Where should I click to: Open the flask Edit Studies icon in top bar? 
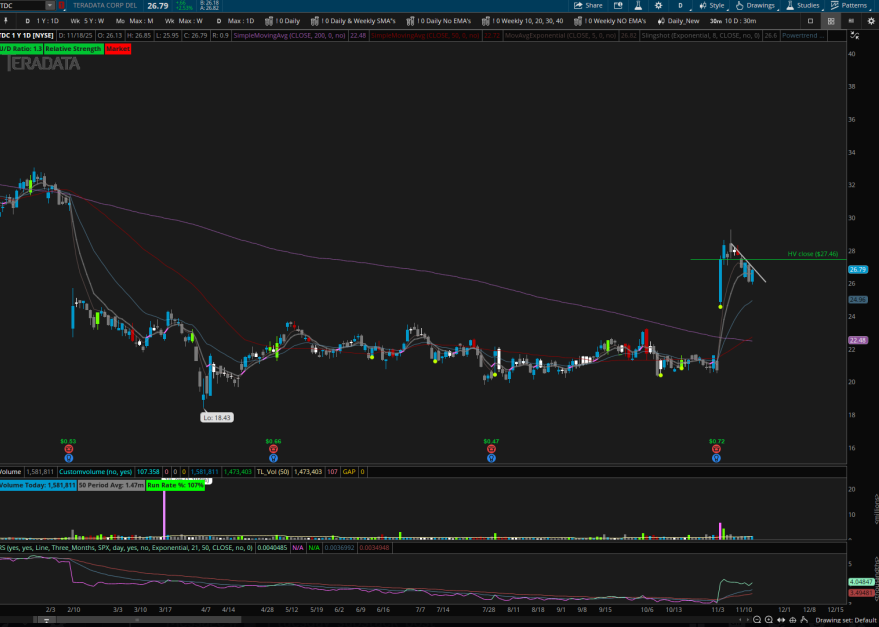tap(638, 6)
